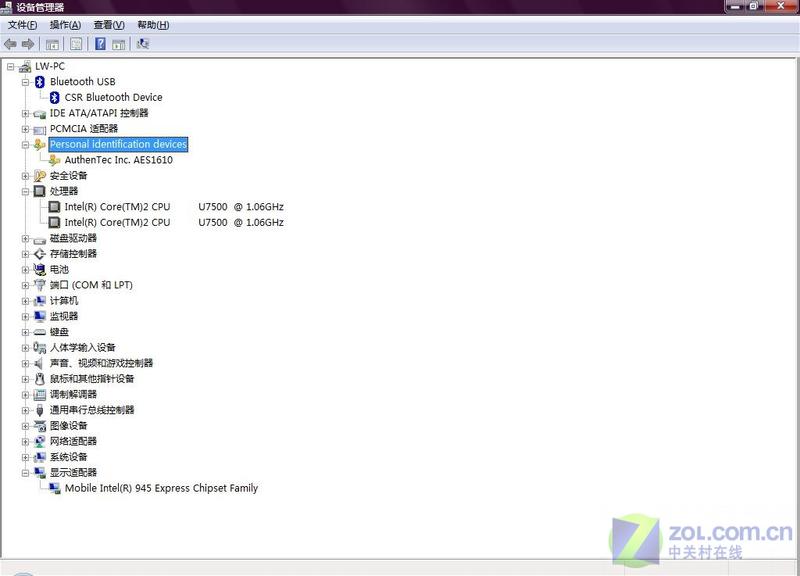Click the 通用串行总线控制器 USB icon
800x576 pixels.
40,410
